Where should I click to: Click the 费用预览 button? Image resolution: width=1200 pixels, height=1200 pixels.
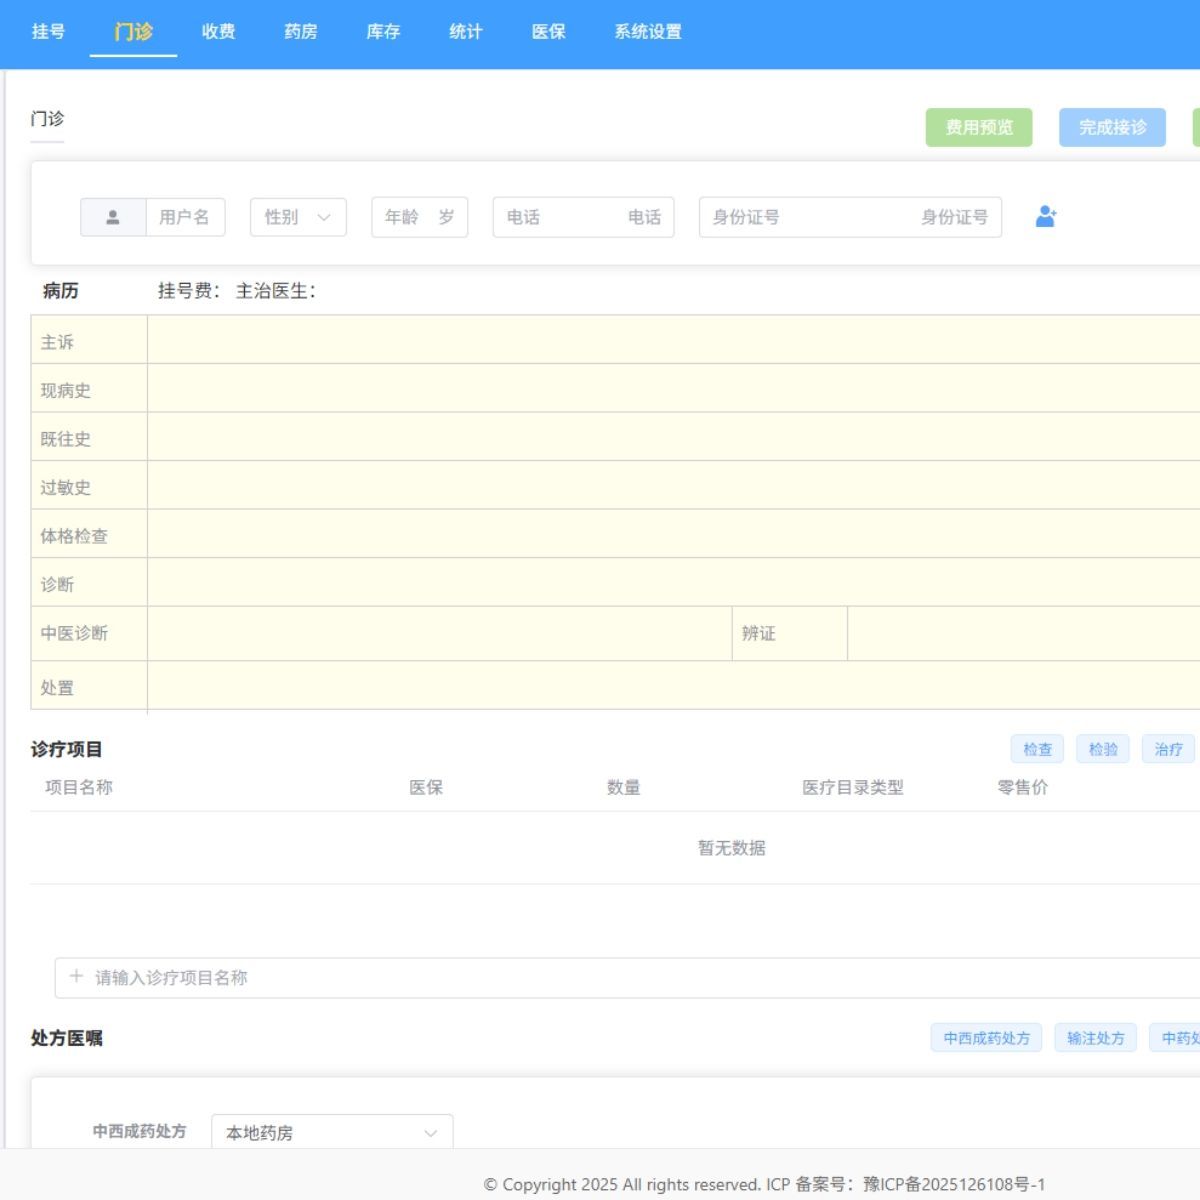coord(979,127)
